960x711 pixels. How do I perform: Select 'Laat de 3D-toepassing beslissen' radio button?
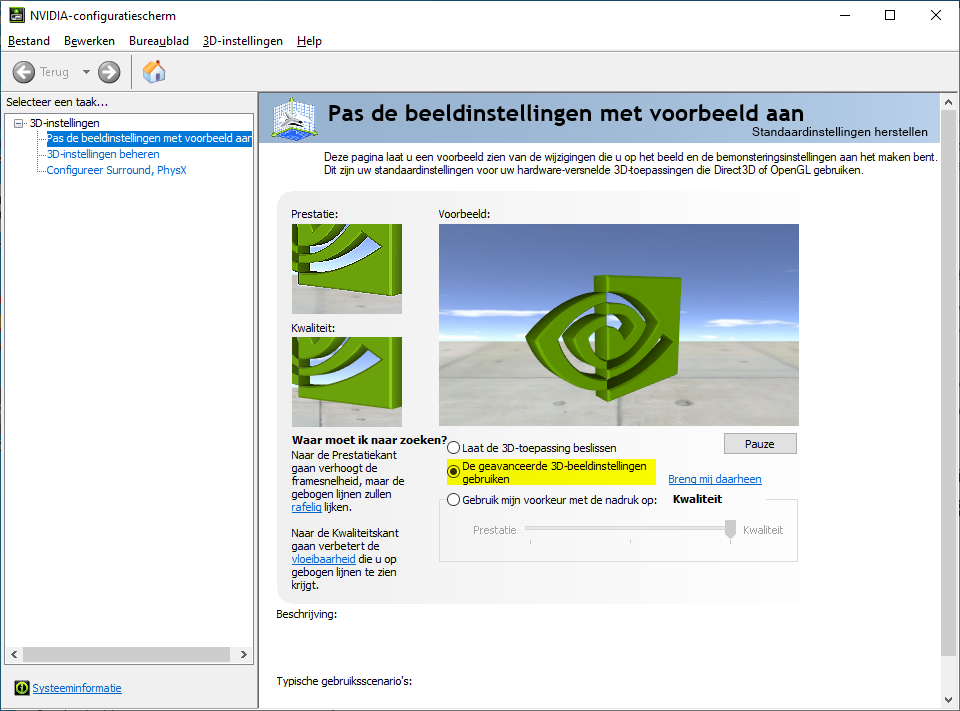pos(453,448)
